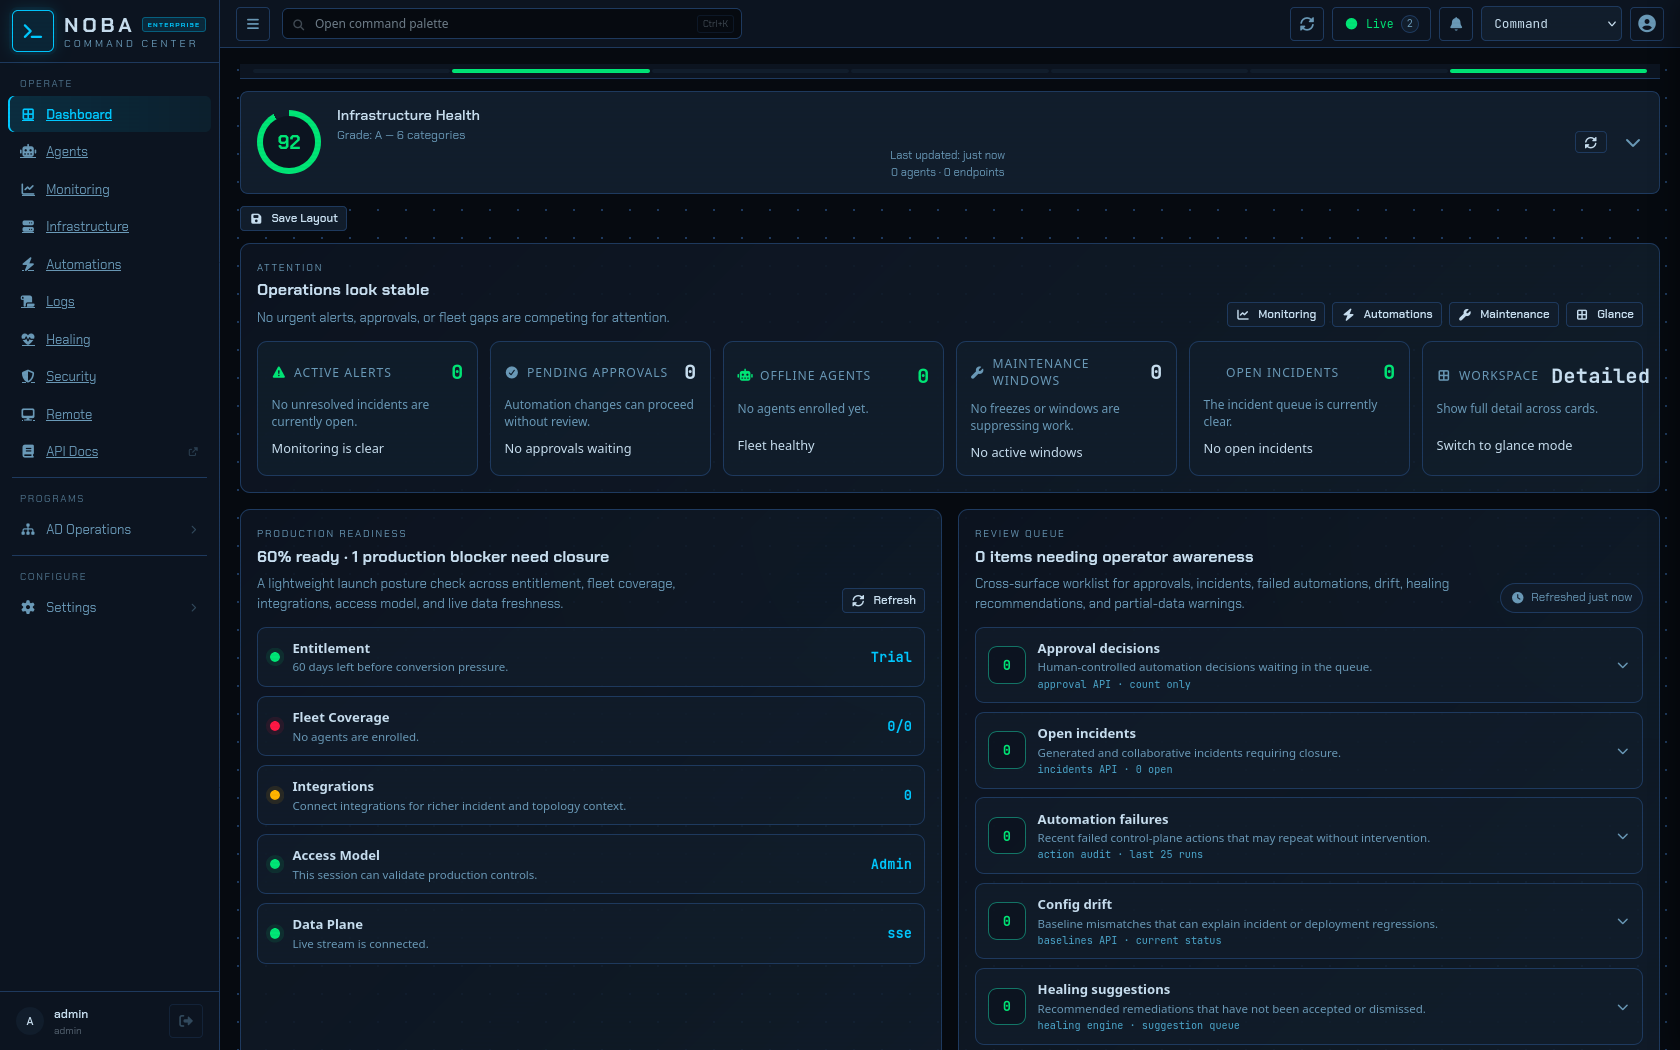Open the user profile avatar icon
Screen dimensions: 1680x1050
[x=1647, y=24]
